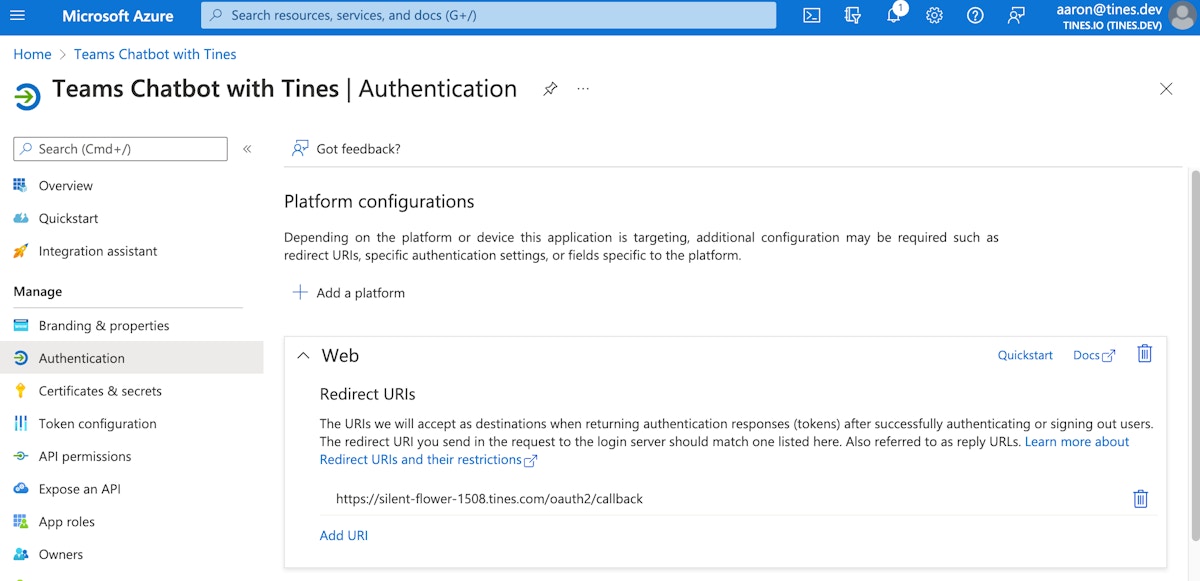Open the aaron@tines.dev account avatar
This screenshot has width=1200, height=581.
point(1183,15)
